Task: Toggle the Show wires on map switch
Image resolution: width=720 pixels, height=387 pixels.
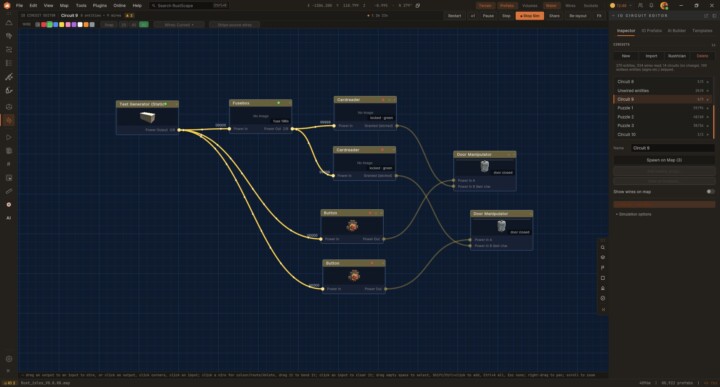Action: coord(710,191)
